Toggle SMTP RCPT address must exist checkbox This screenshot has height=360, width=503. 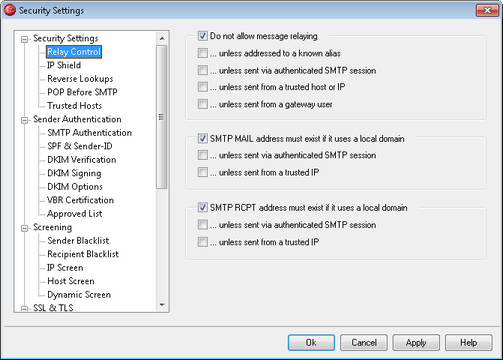coord(202,207)
